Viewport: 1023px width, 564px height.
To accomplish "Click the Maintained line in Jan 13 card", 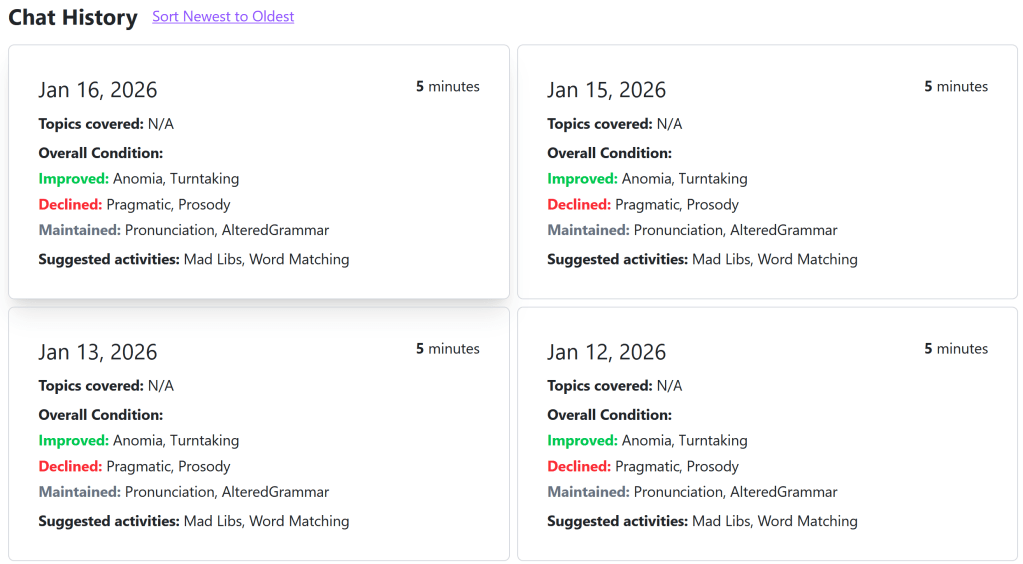I will pos(184,492).
